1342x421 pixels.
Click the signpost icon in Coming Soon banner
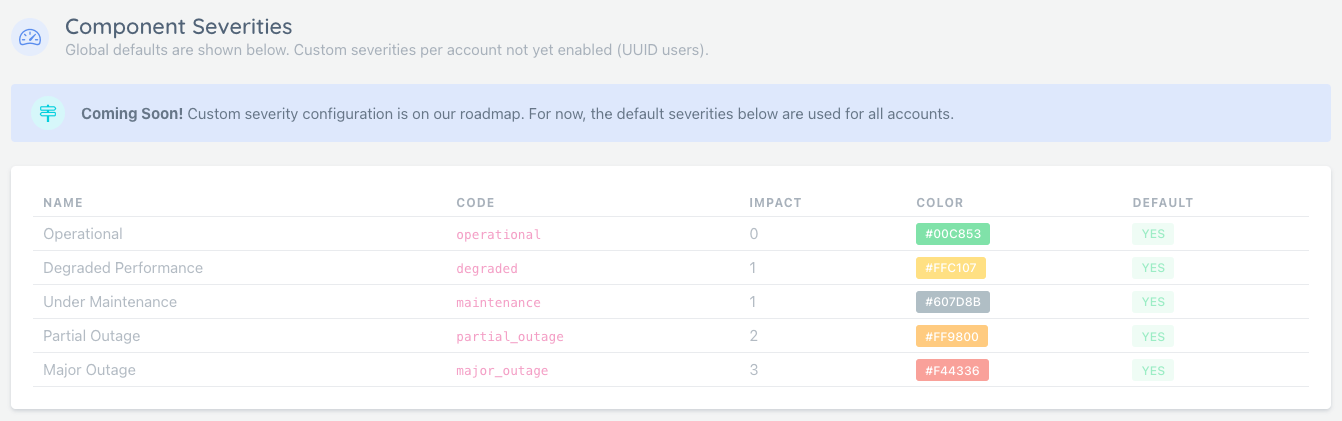point(48,113)
